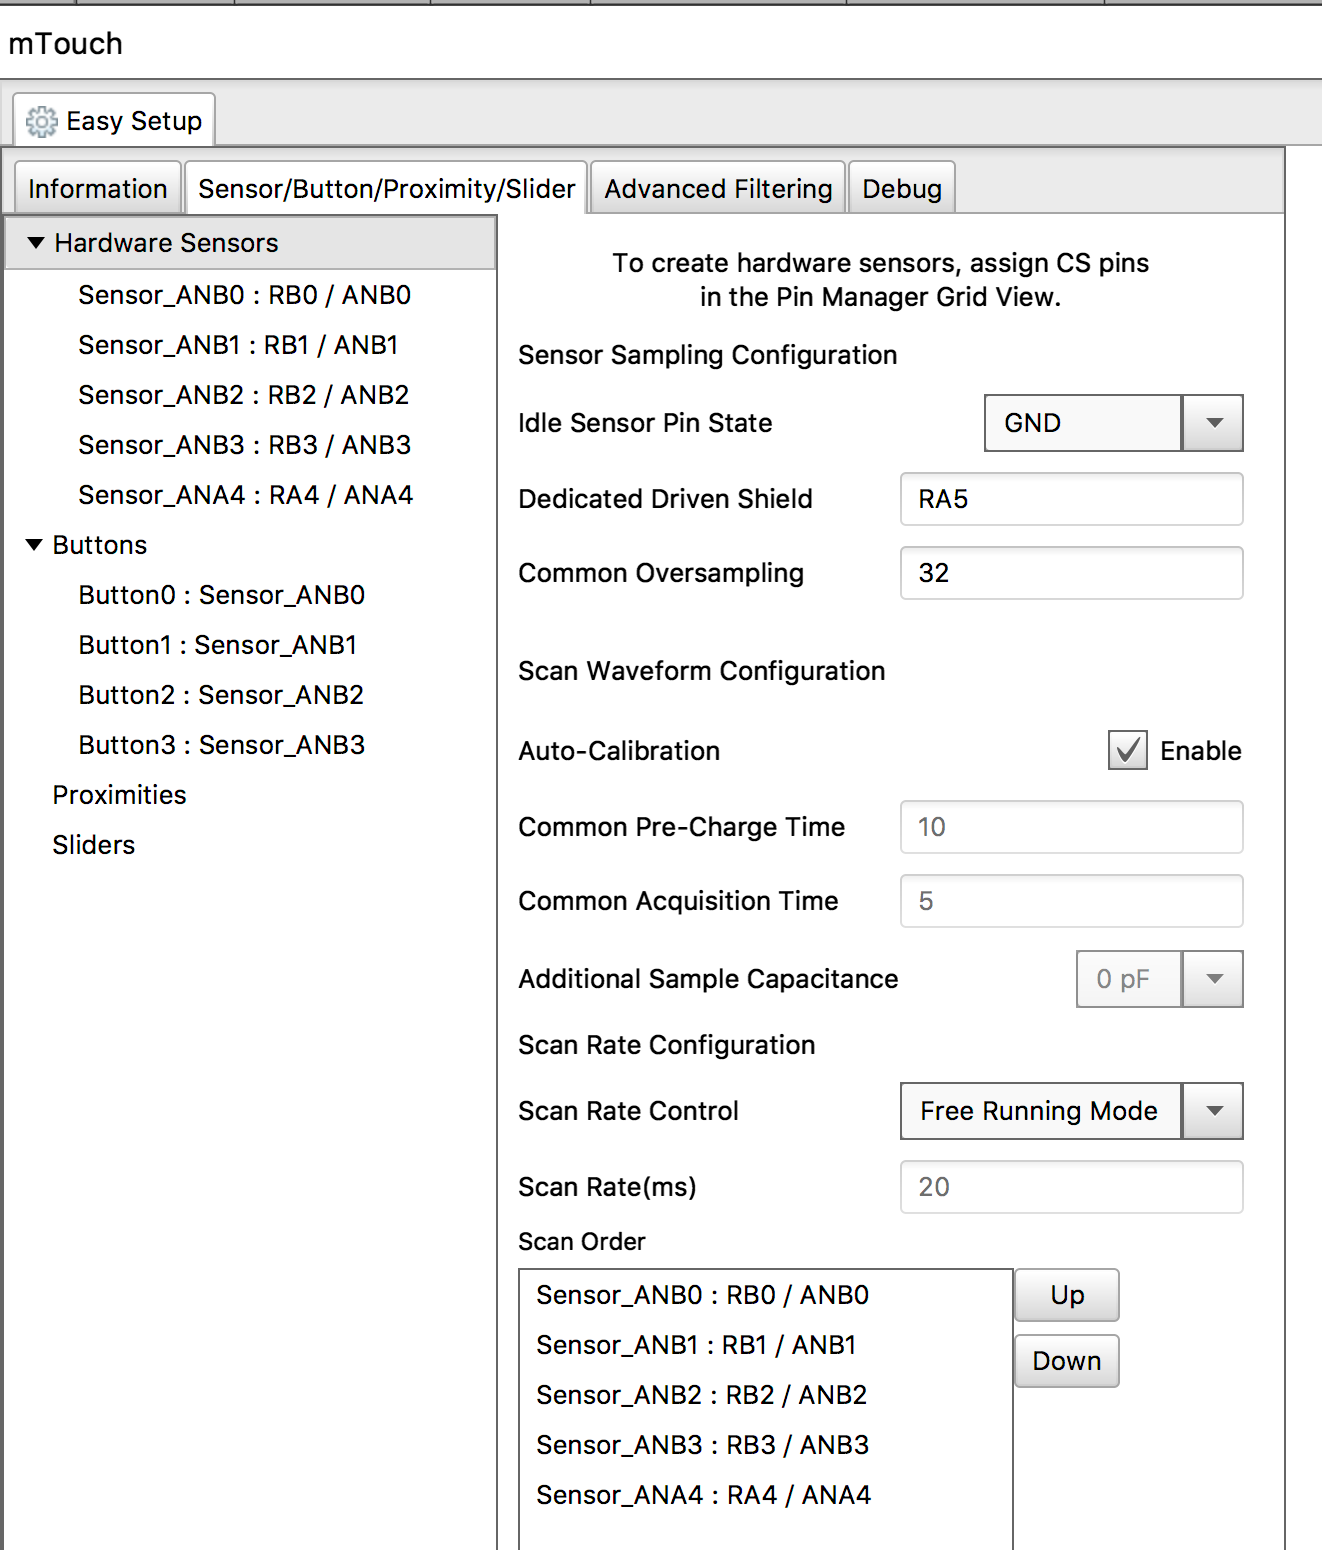Click the Up button in Scan Order
Viewport: 1322px width, 1550px height.
pos(1066,1295)
